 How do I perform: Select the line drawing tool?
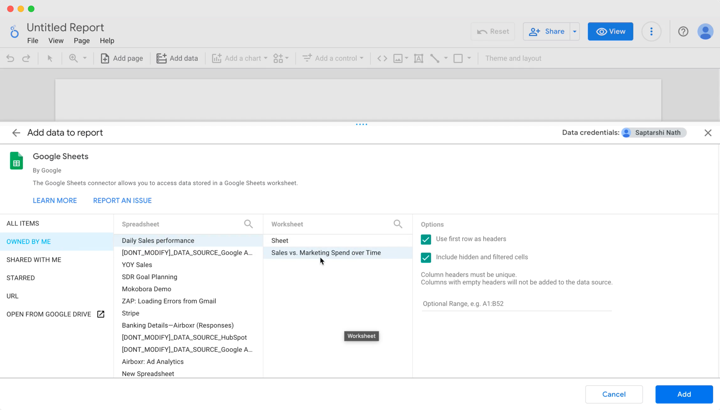coord(434,58)
